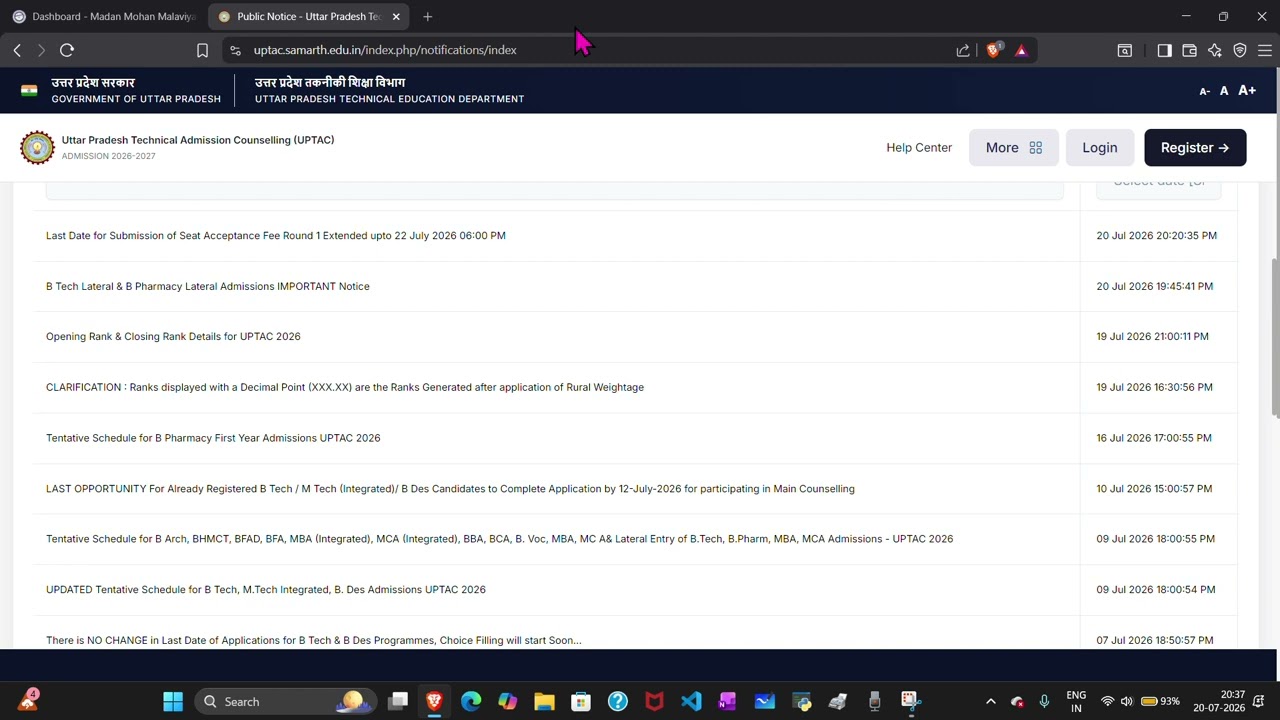The height and width of the screenshot is (720, 1280).
Task: Open CLARIFICATION notice about decimal point ranks
Action: point(345,387)
